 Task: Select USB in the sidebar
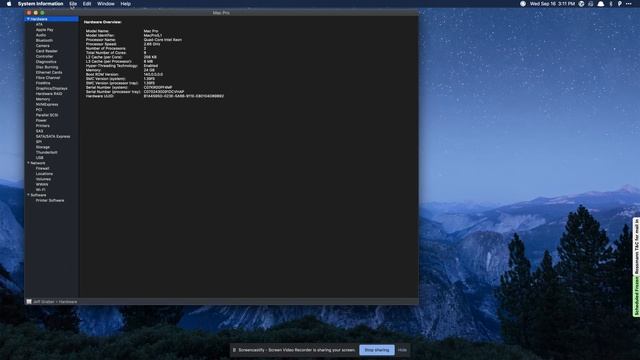click(40, 158)
